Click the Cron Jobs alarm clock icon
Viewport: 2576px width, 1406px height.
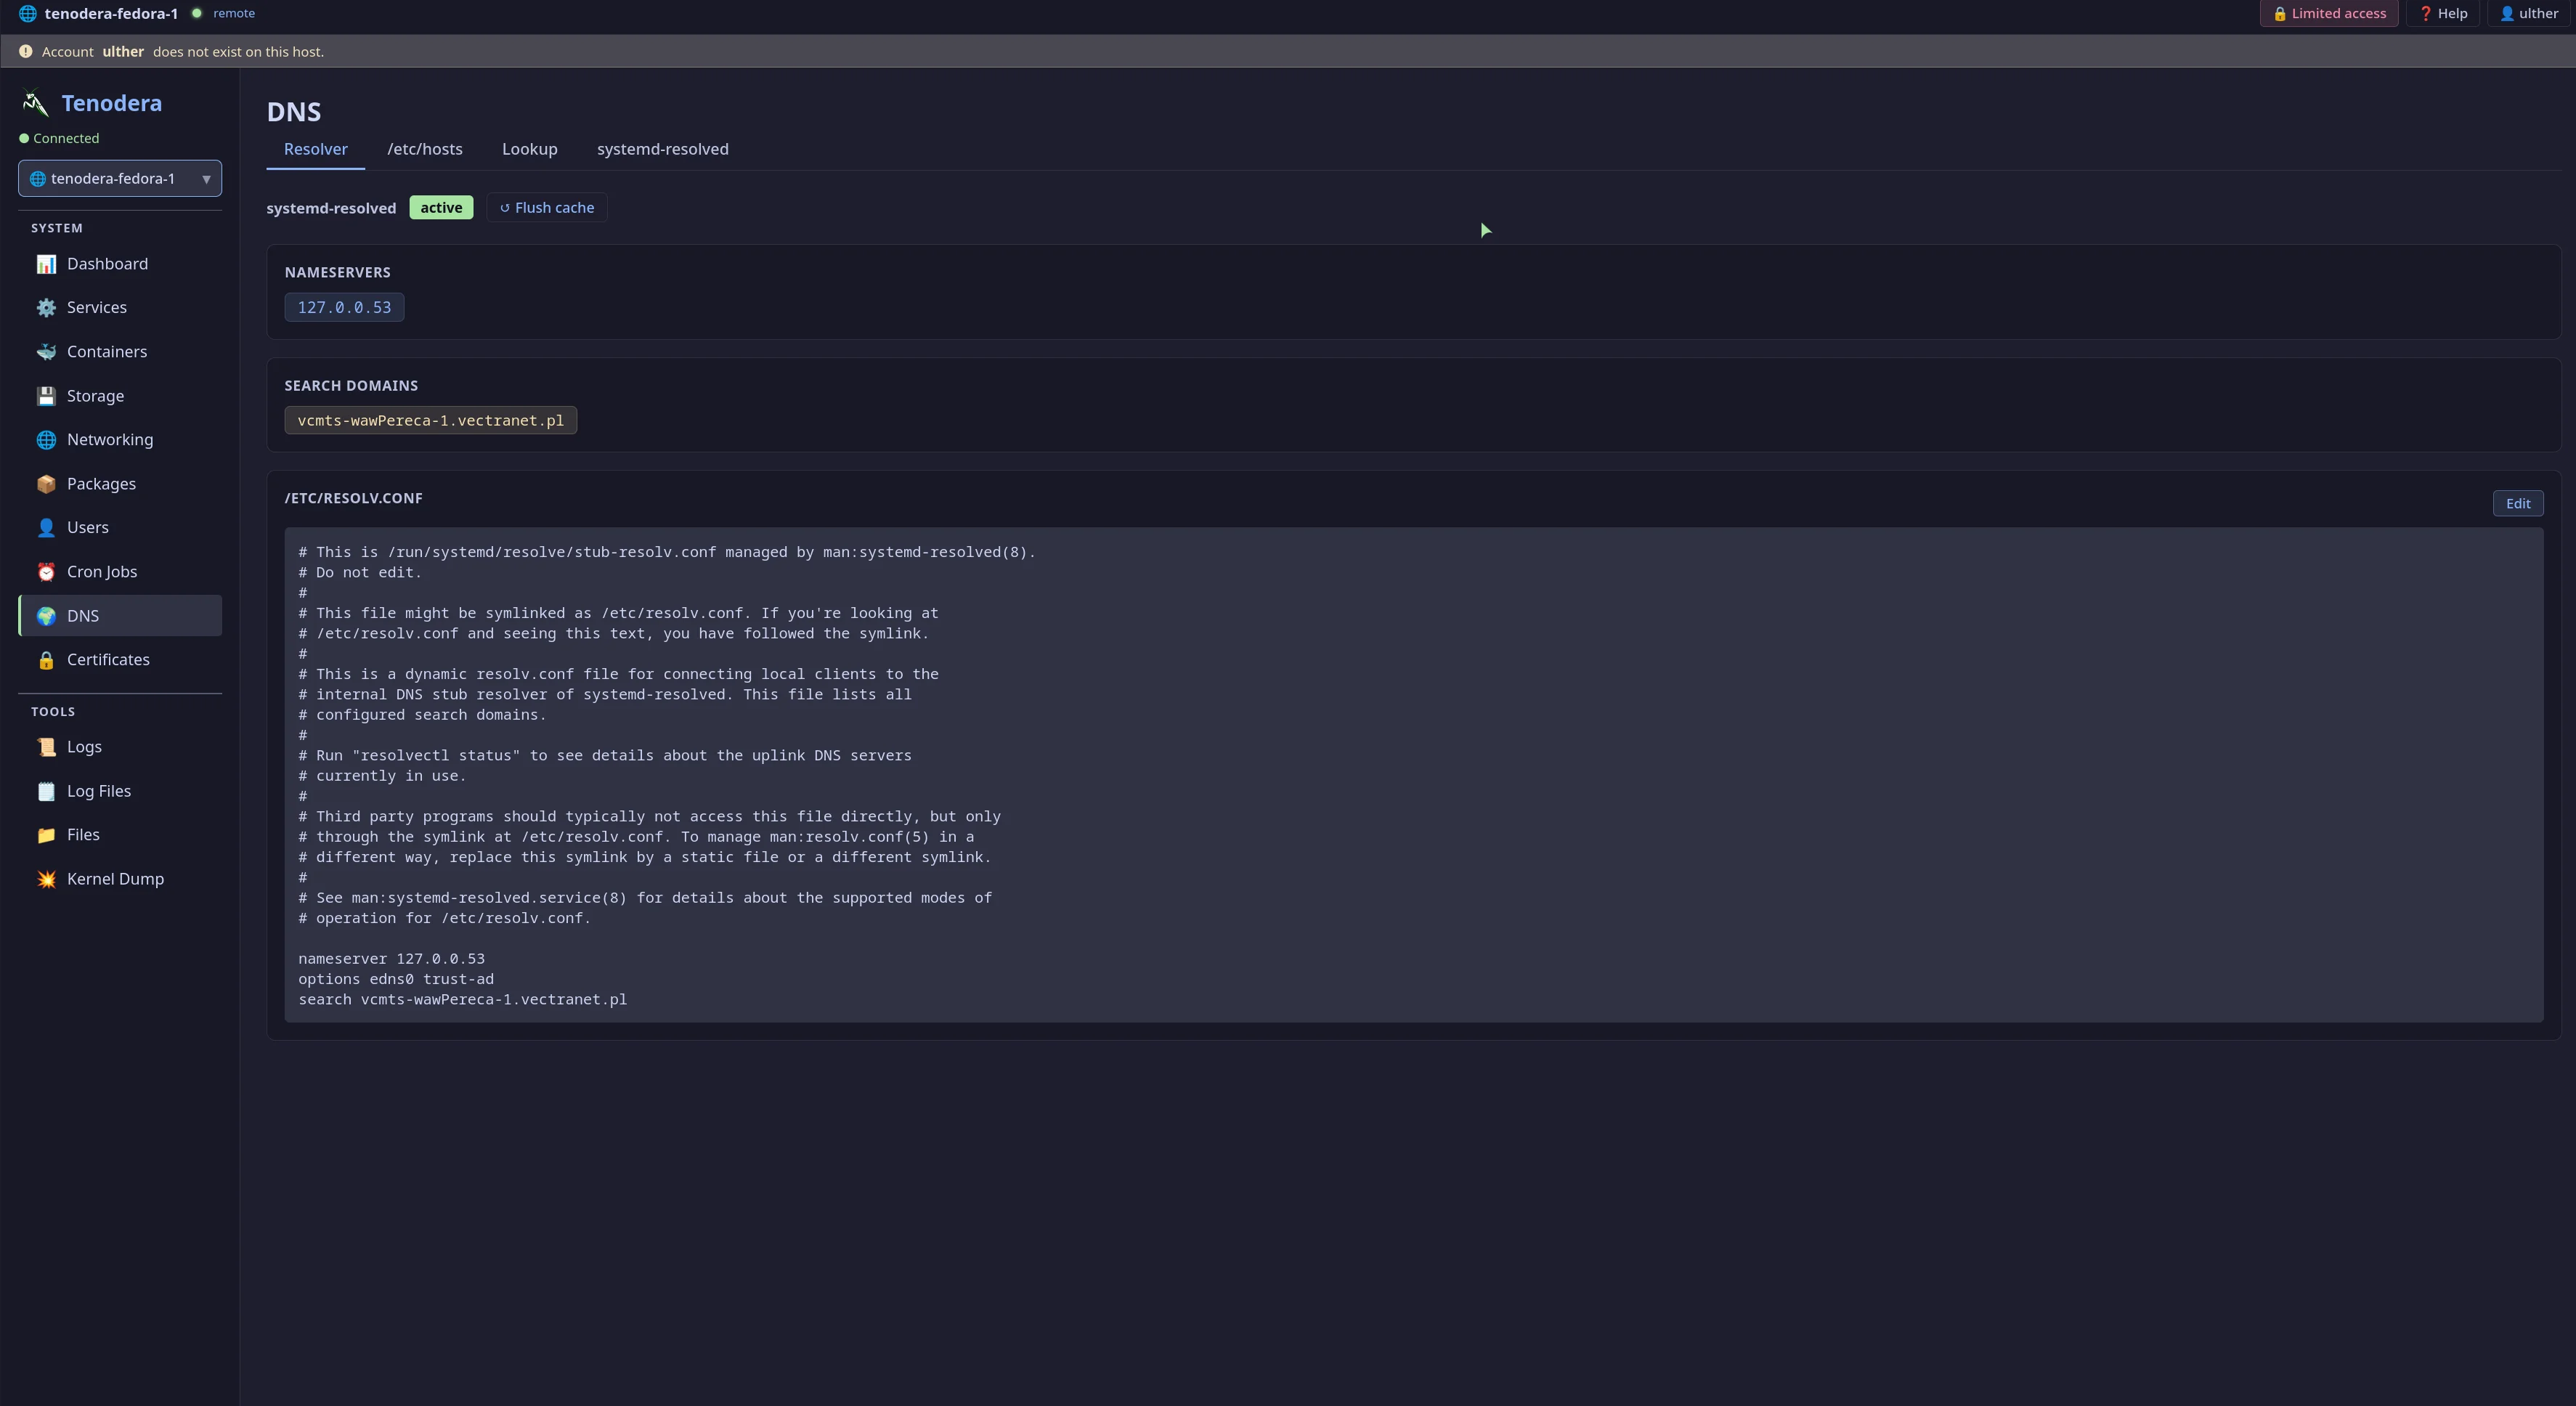(x=46, y=572)
